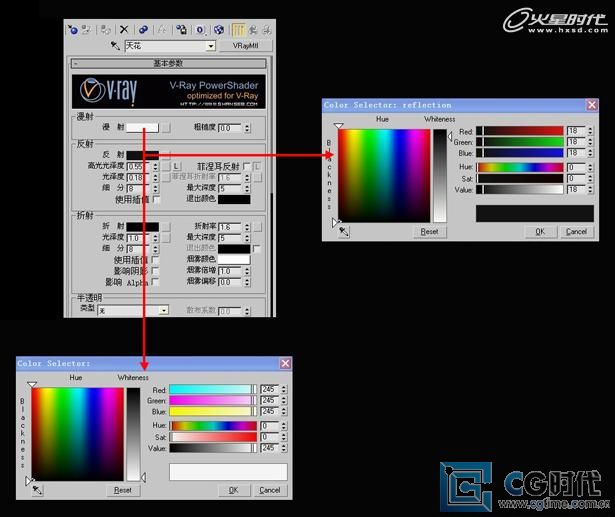Click Hue slider in reflection Color Selector
615x517 pixels.
click(520, 167)
